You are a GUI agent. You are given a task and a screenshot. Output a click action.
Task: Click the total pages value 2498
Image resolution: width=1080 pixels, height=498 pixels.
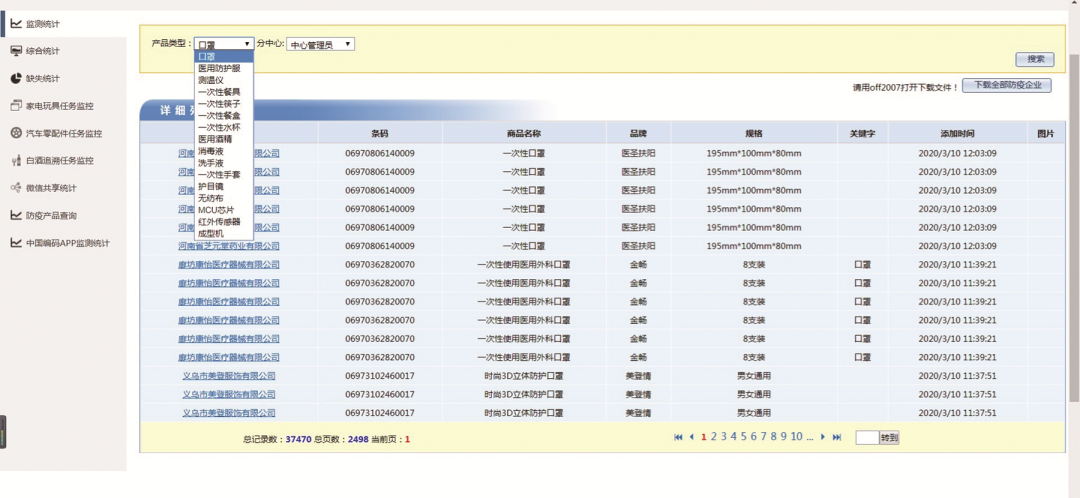click(x=358, y=439)
